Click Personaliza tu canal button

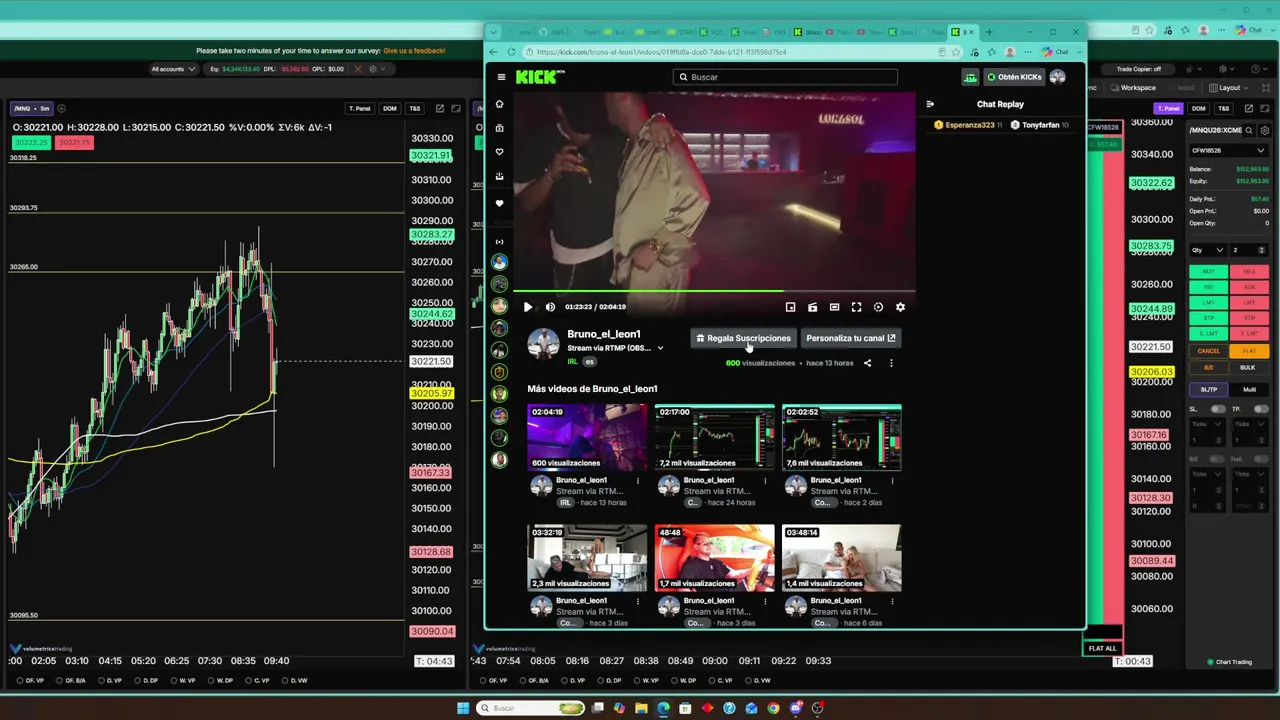851,338
